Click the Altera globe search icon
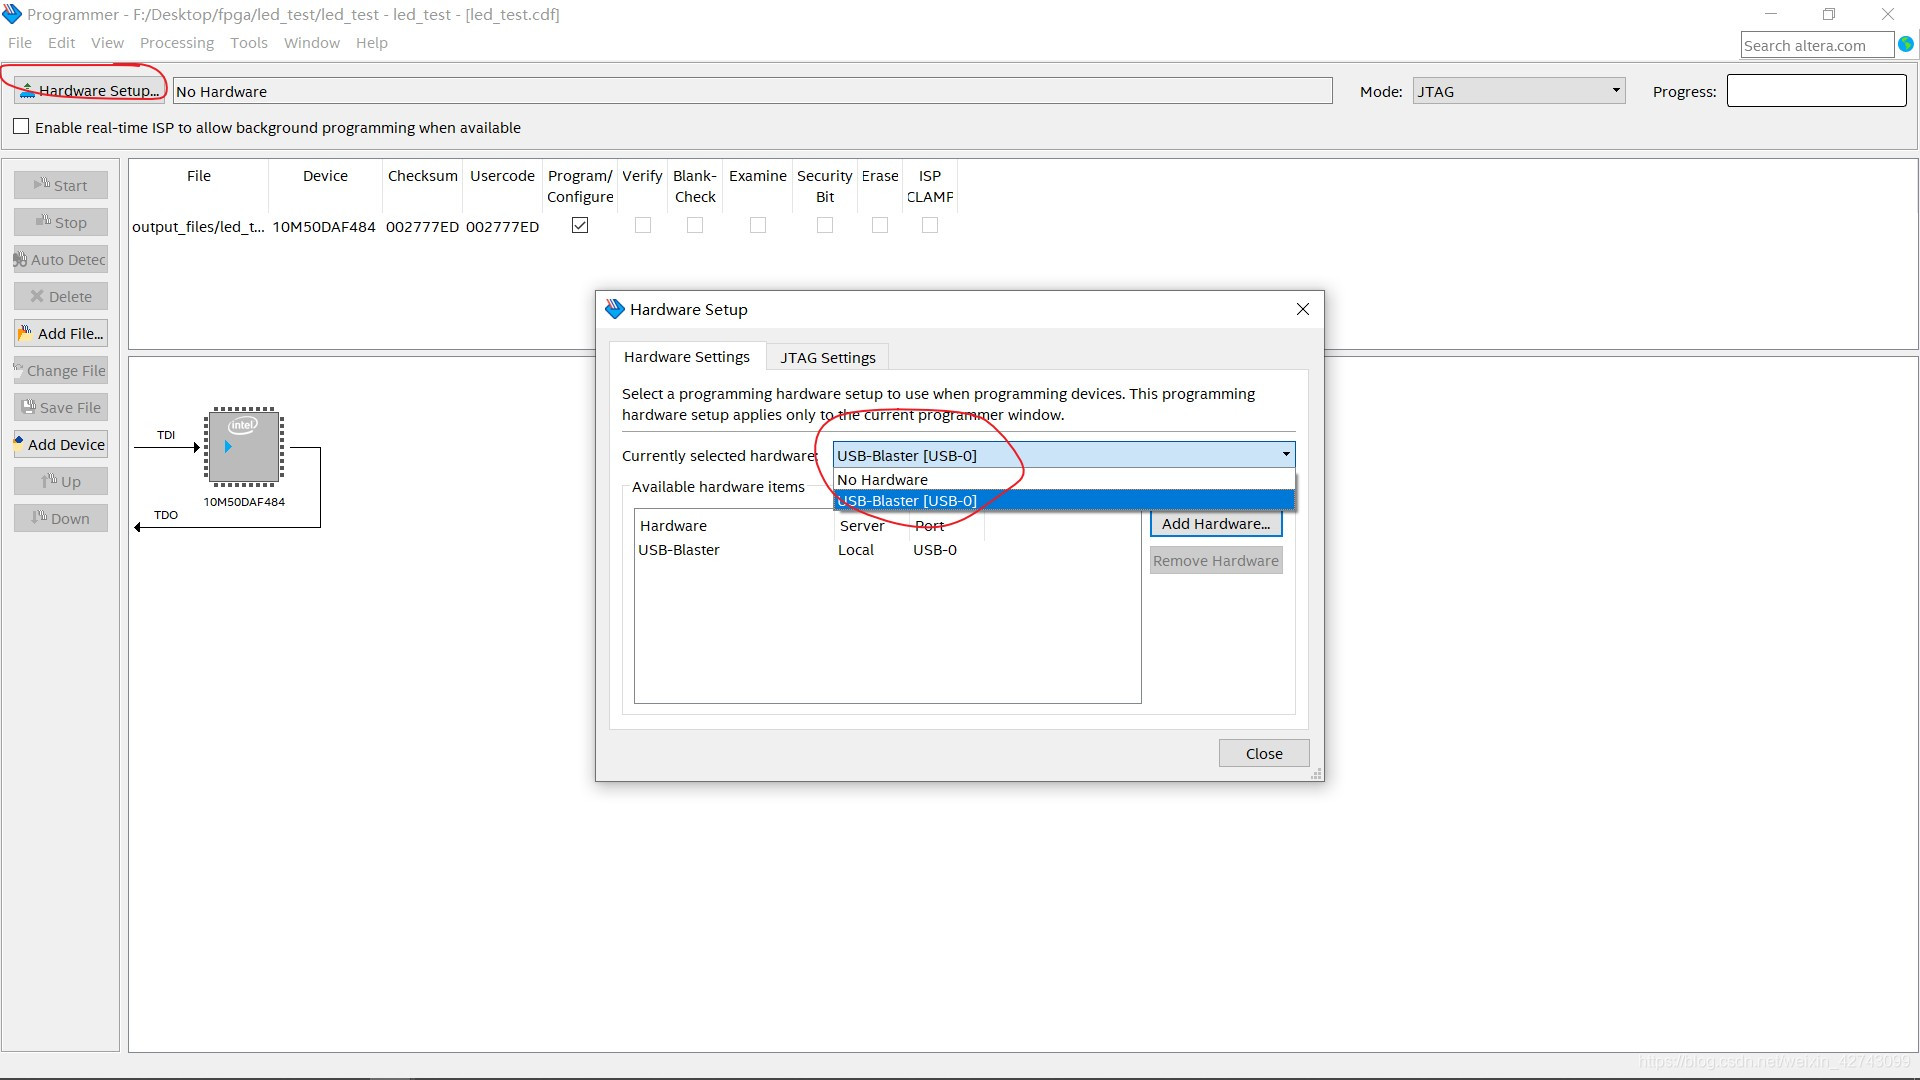The image size is (1920, 1080). (1906, 45)
